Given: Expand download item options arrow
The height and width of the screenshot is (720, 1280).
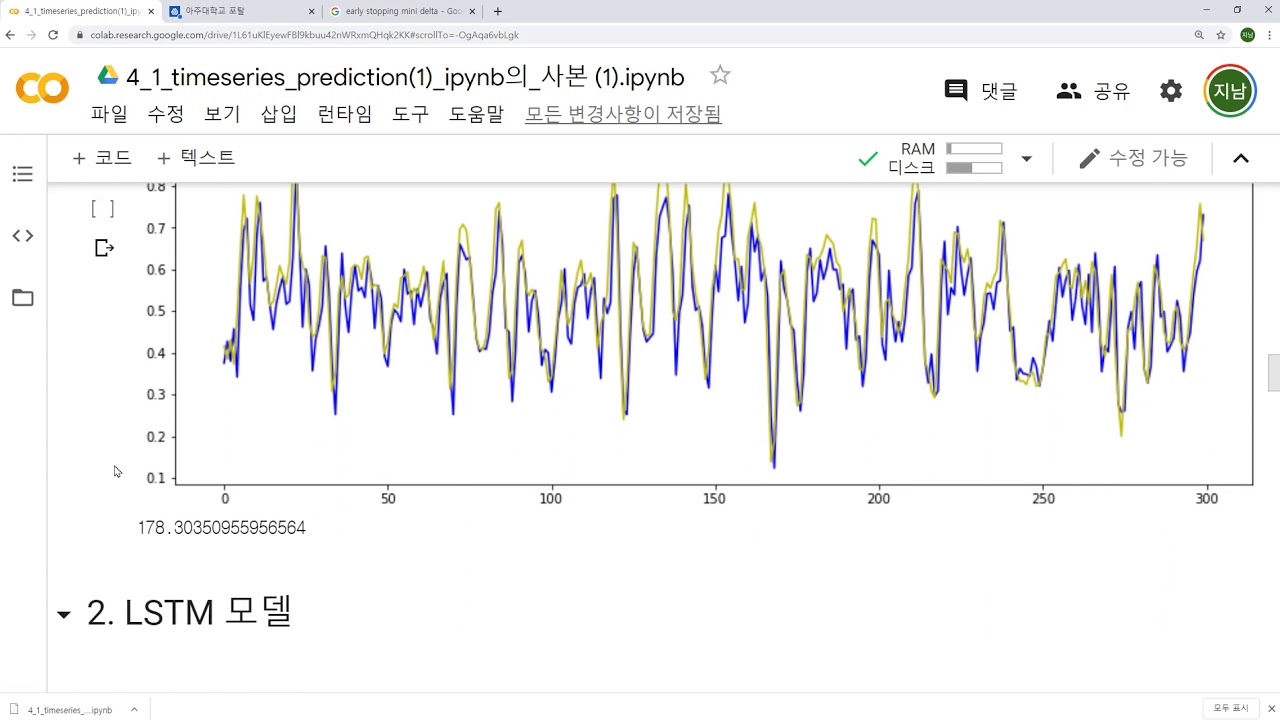Looking at the screenshot, I should pos(134,710).
